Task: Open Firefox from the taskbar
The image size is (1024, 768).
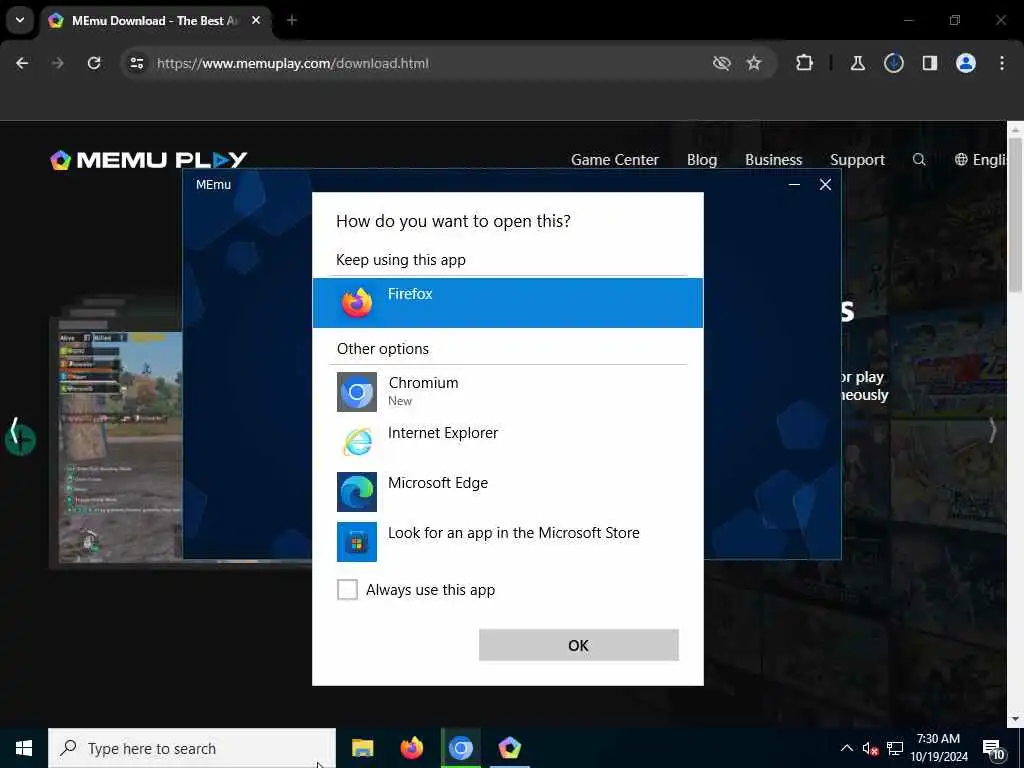Action: 411,748
